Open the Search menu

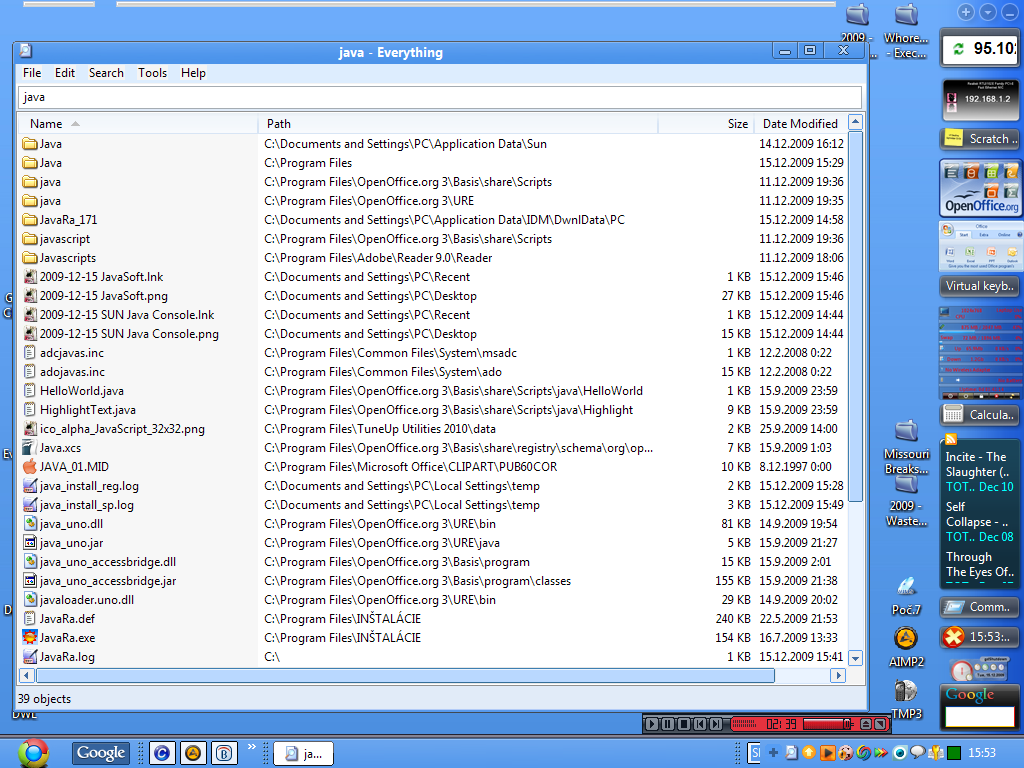point(106,73)
